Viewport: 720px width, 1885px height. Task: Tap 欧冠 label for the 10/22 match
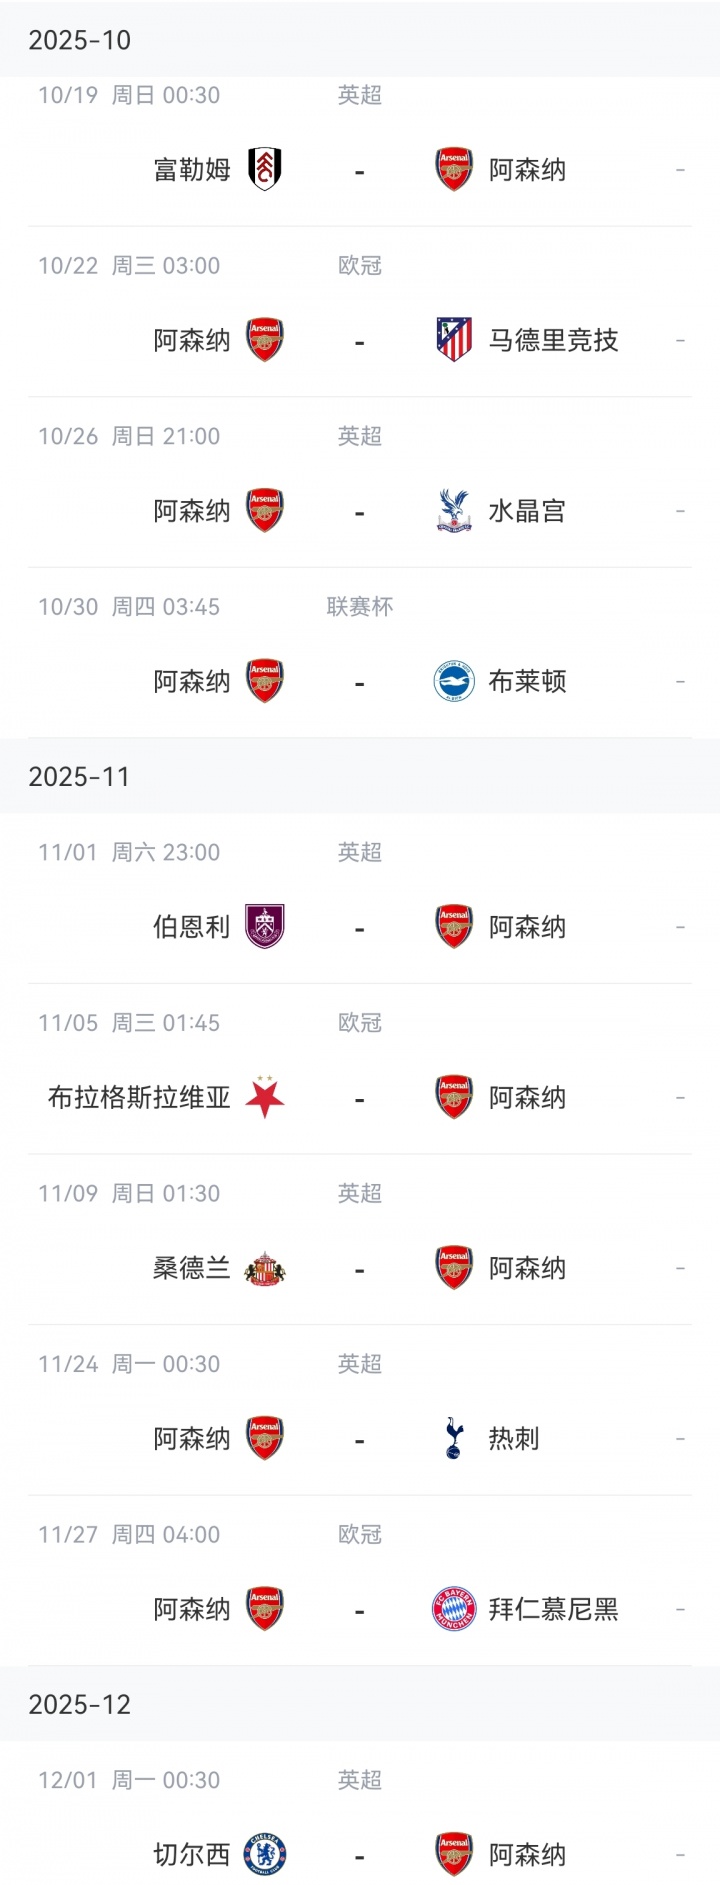coord(359,266)
